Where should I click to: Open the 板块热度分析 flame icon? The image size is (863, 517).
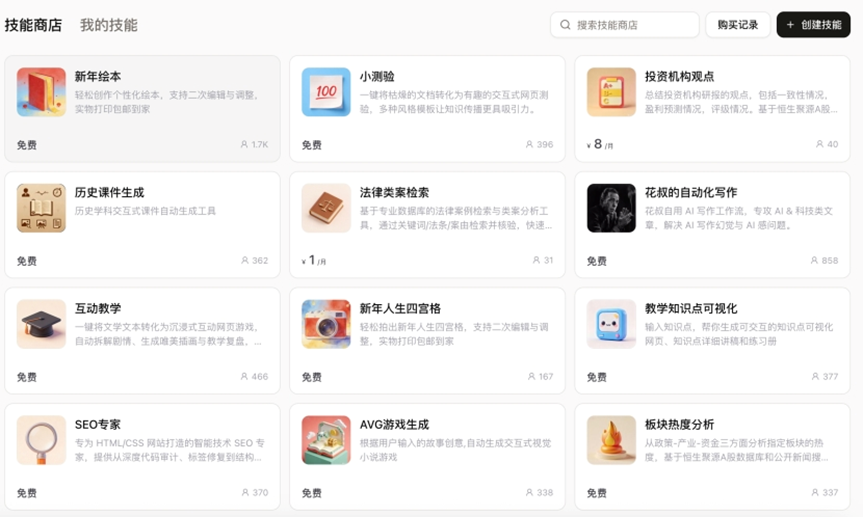point(611,440)
